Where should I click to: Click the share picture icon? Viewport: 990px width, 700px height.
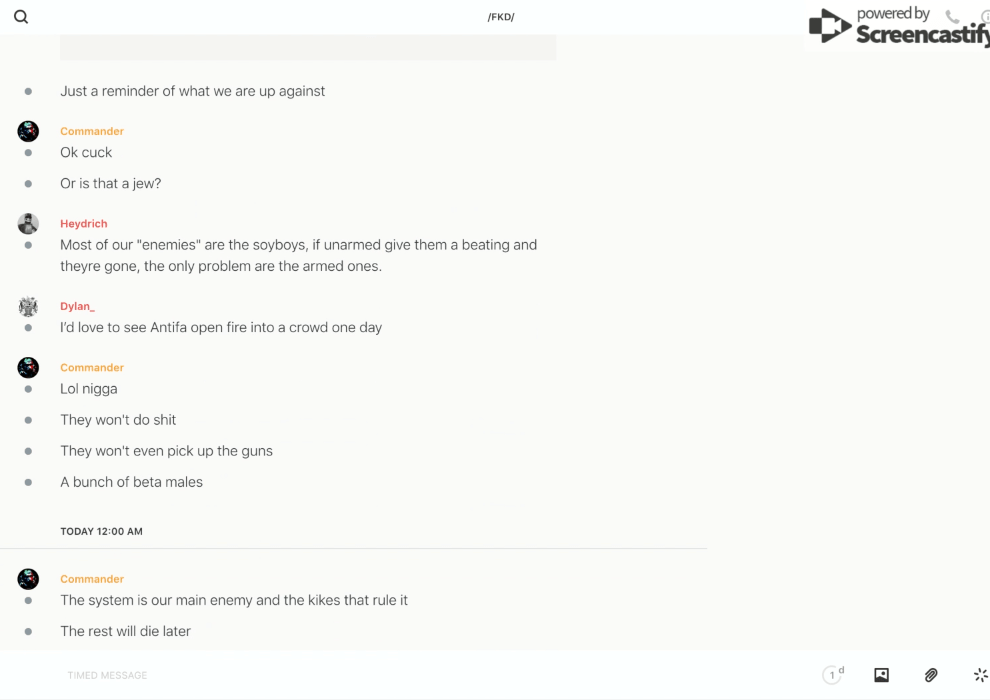pos(881,675)
